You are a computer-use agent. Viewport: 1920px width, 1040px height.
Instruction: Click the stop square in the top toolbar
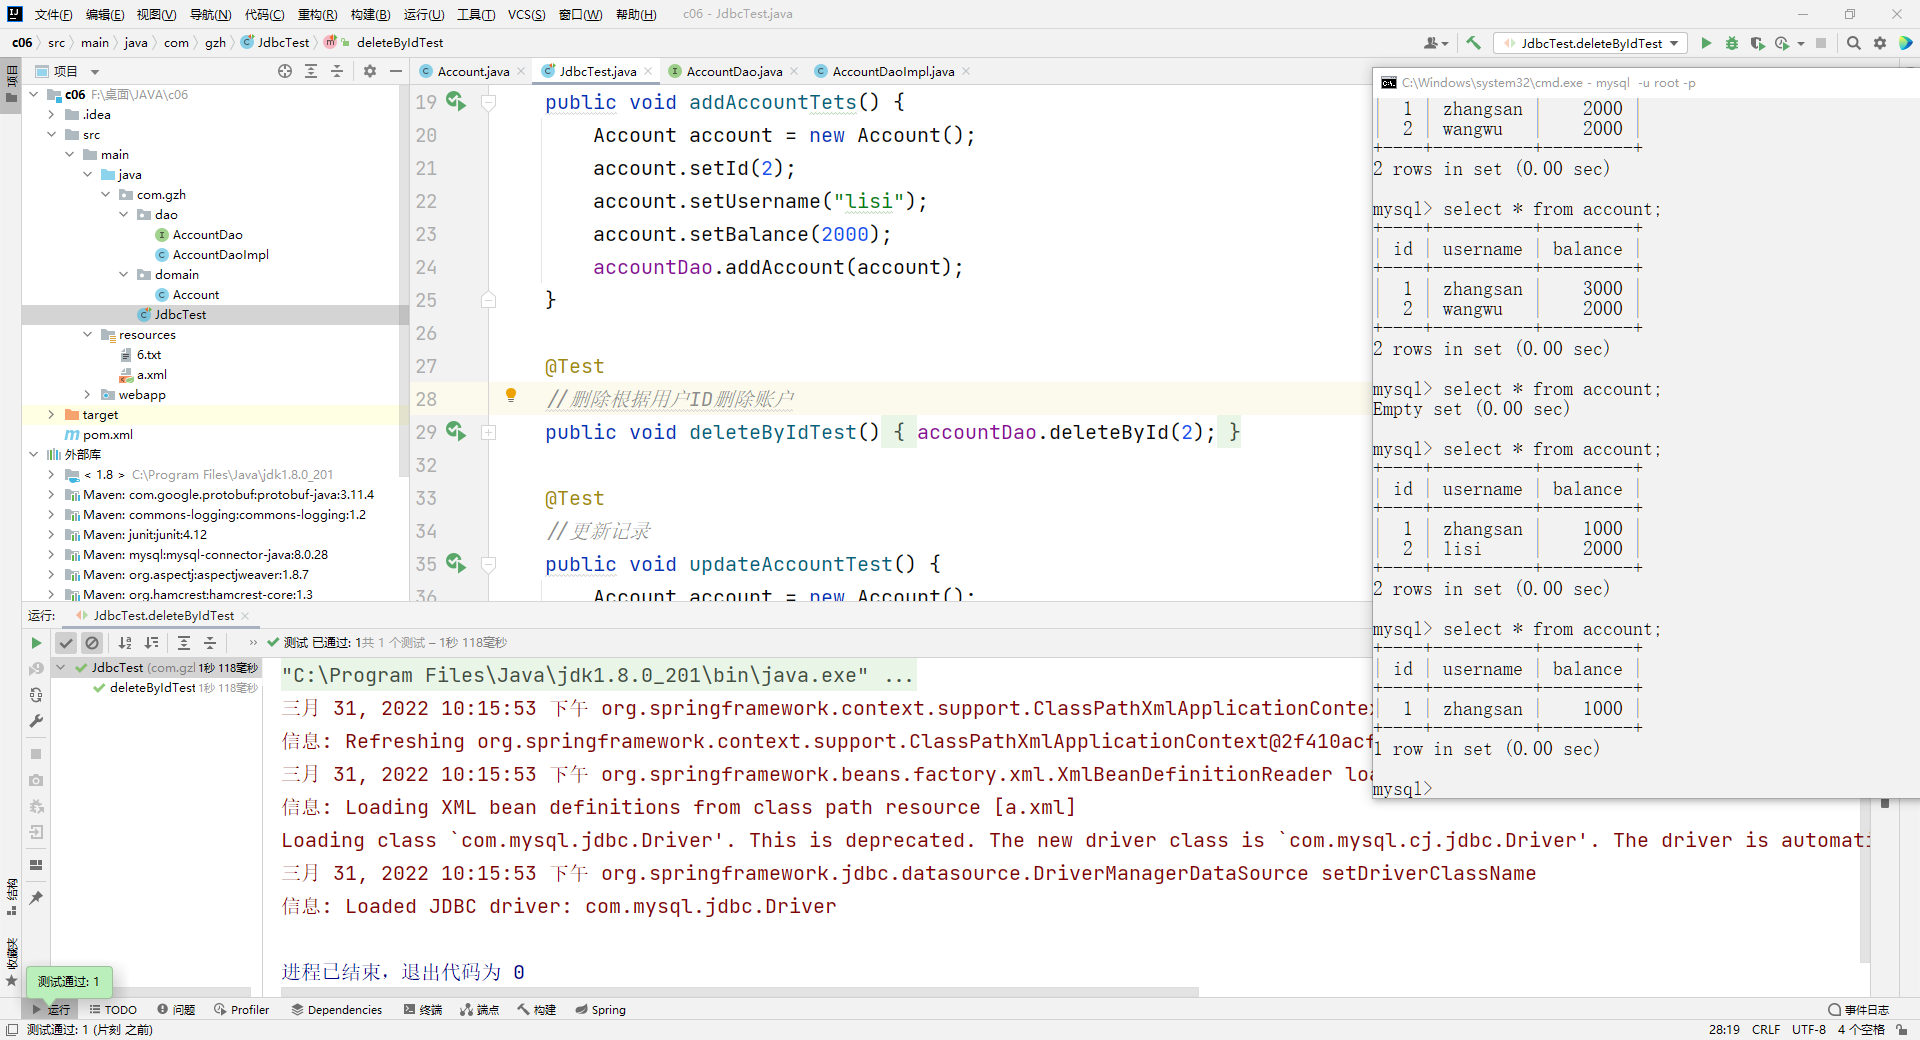point(1821,43)
